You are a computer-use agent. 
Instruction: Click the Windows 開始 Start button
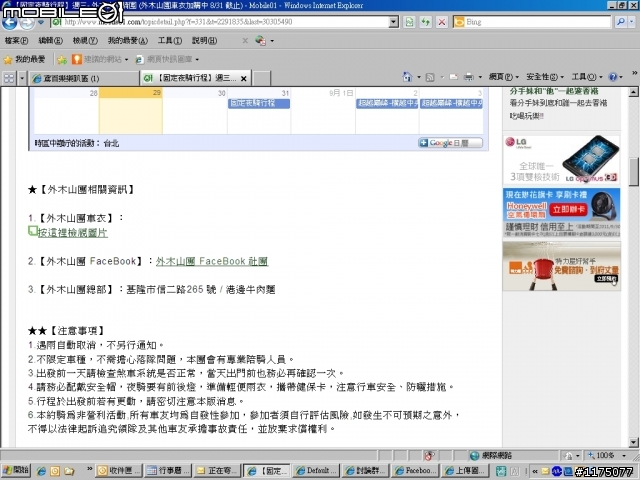[18, 469]
